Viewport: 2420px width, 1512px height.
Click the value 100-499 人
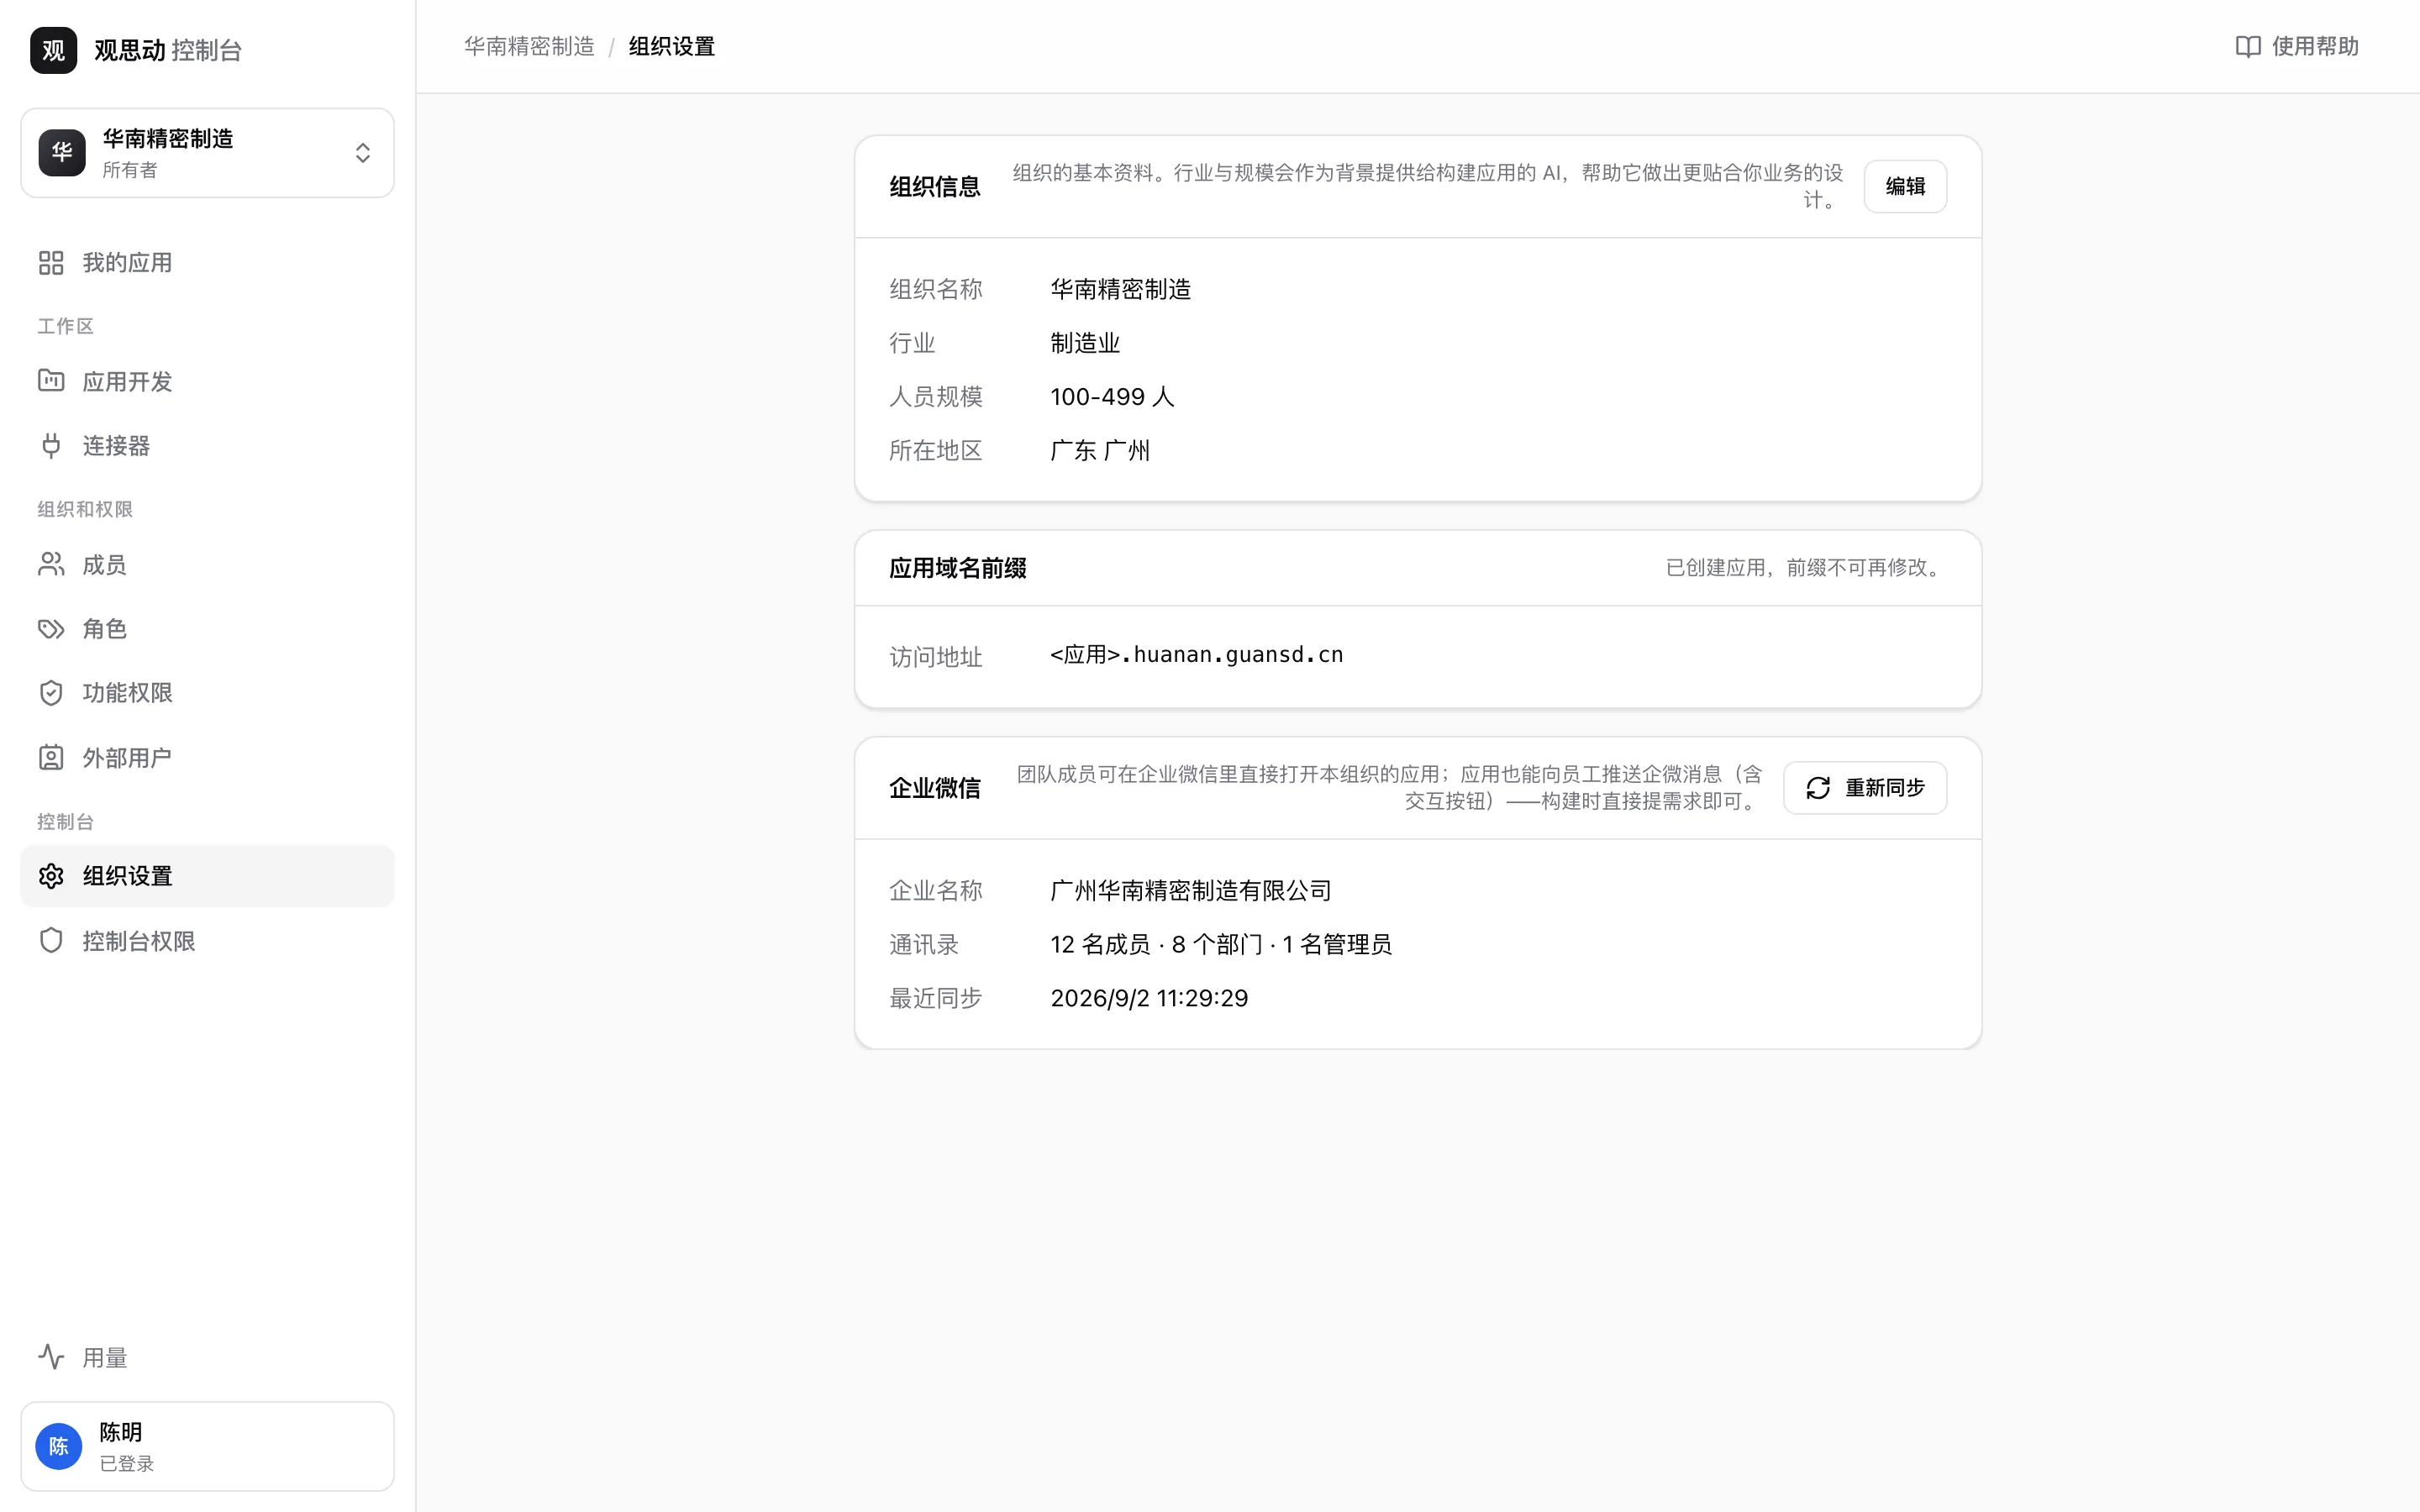pos(1112,397)
